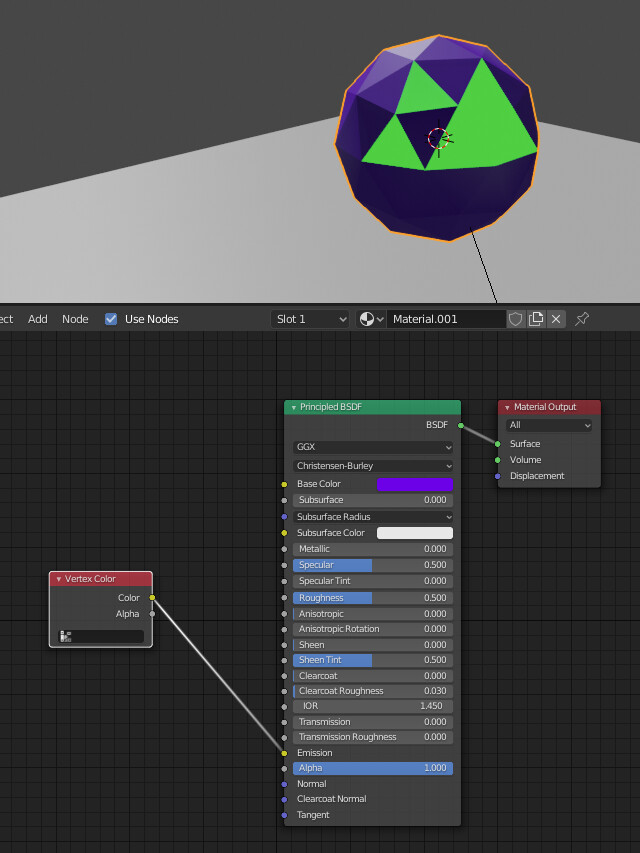640x853 pixels.
Task: Click the Specular slider at 0.500
Action: [x=373, y=565]
